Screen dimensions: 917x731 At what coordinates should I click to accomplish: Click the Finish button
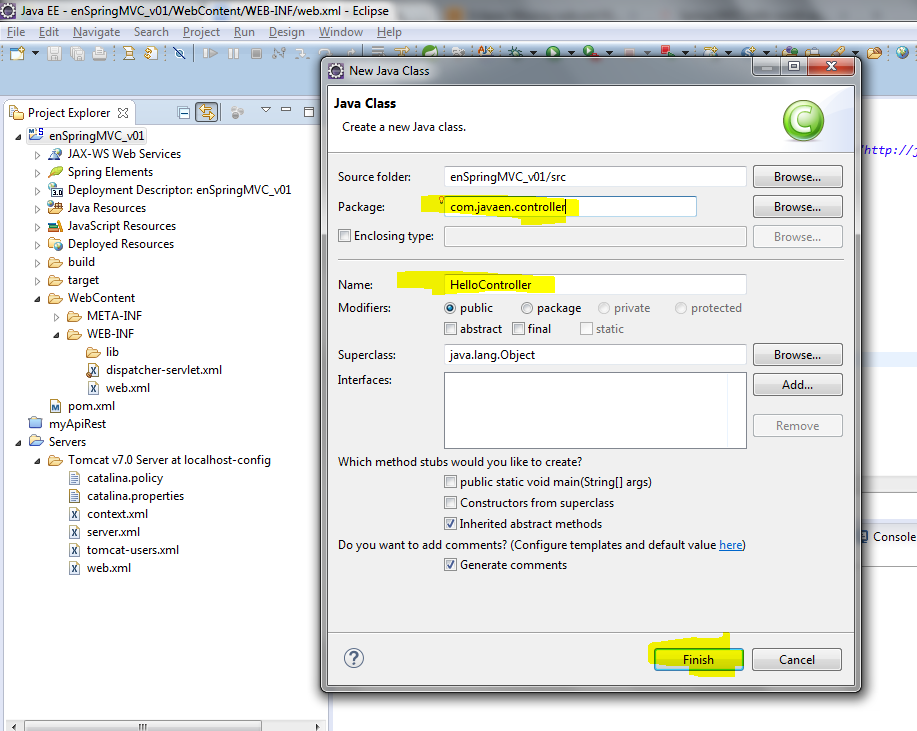(x=699, y=660)
